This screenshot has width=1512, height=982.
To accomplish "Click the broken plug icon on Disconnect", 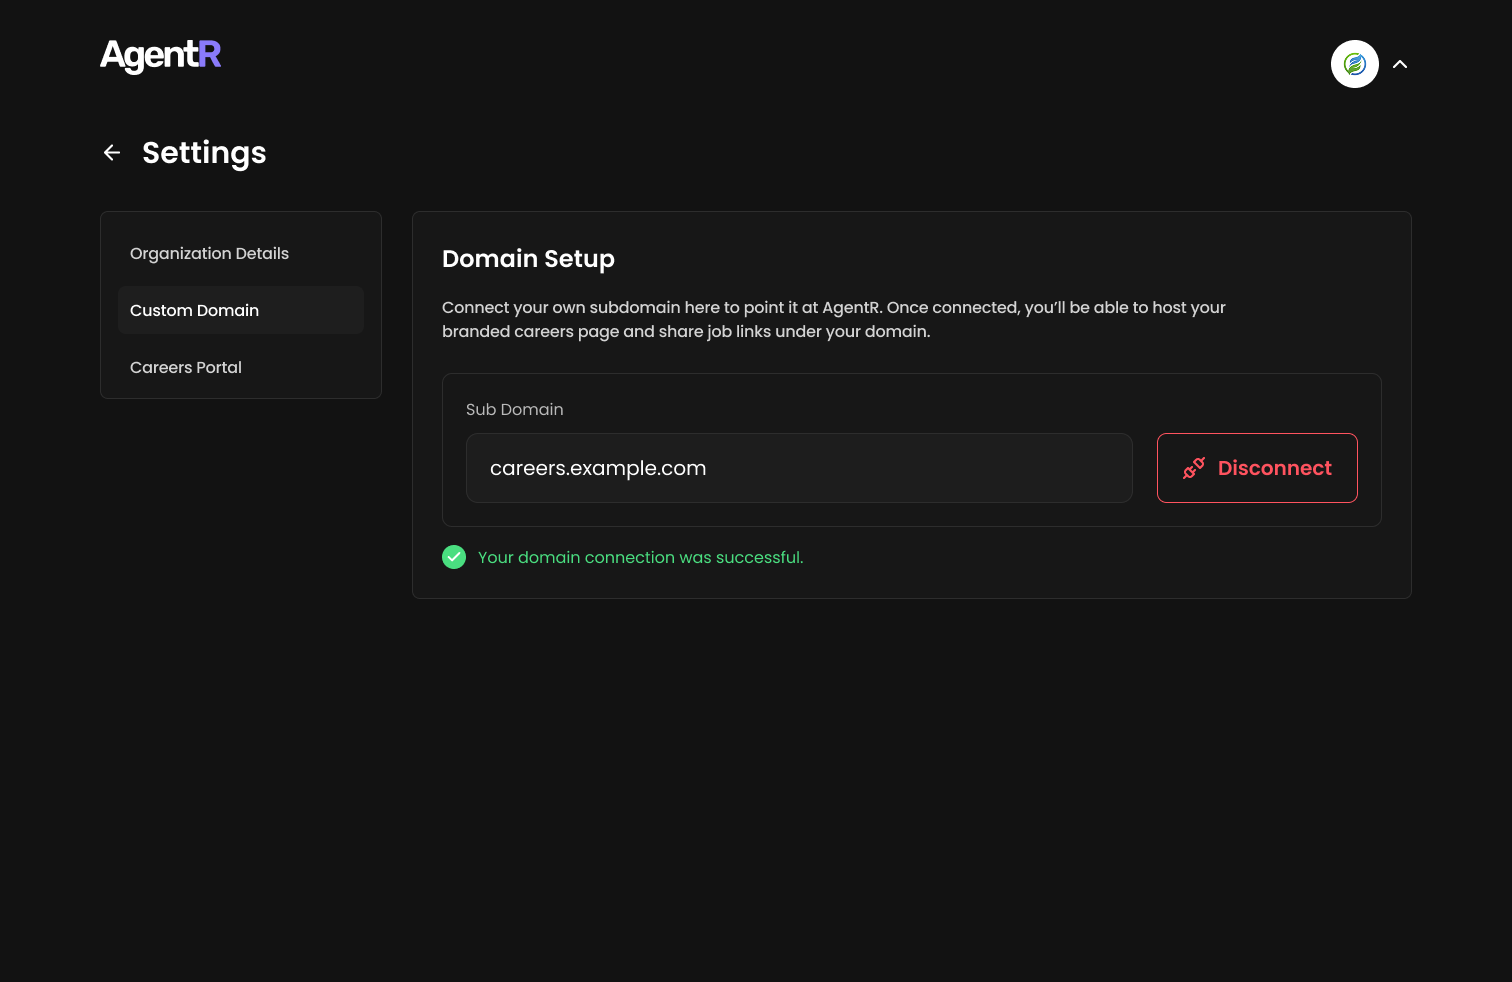I will coord(1194,467).
